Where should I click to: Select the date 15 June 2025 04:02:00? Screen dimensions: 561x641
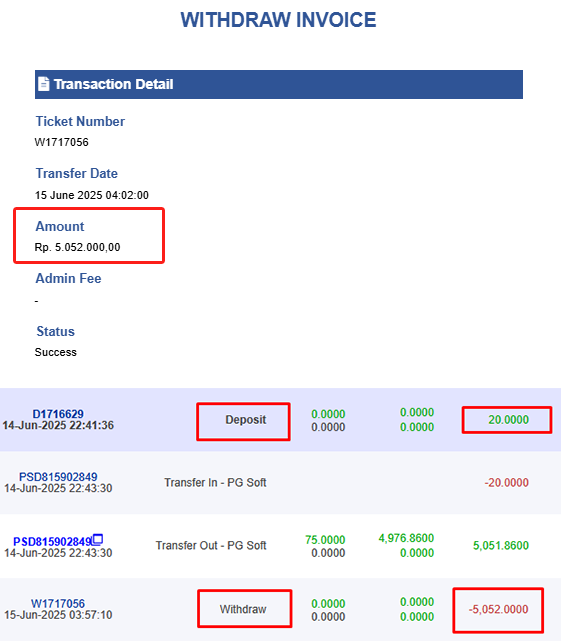point(92,195)
